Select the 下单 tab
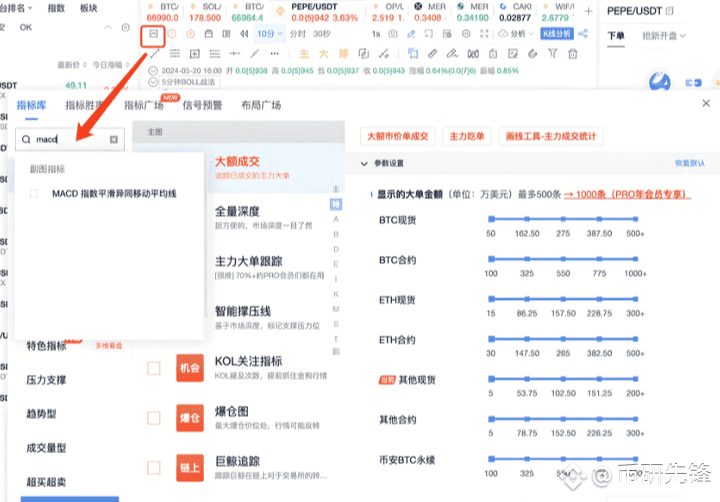This screenshot has width=720, height=502. [x=616, y=36]
